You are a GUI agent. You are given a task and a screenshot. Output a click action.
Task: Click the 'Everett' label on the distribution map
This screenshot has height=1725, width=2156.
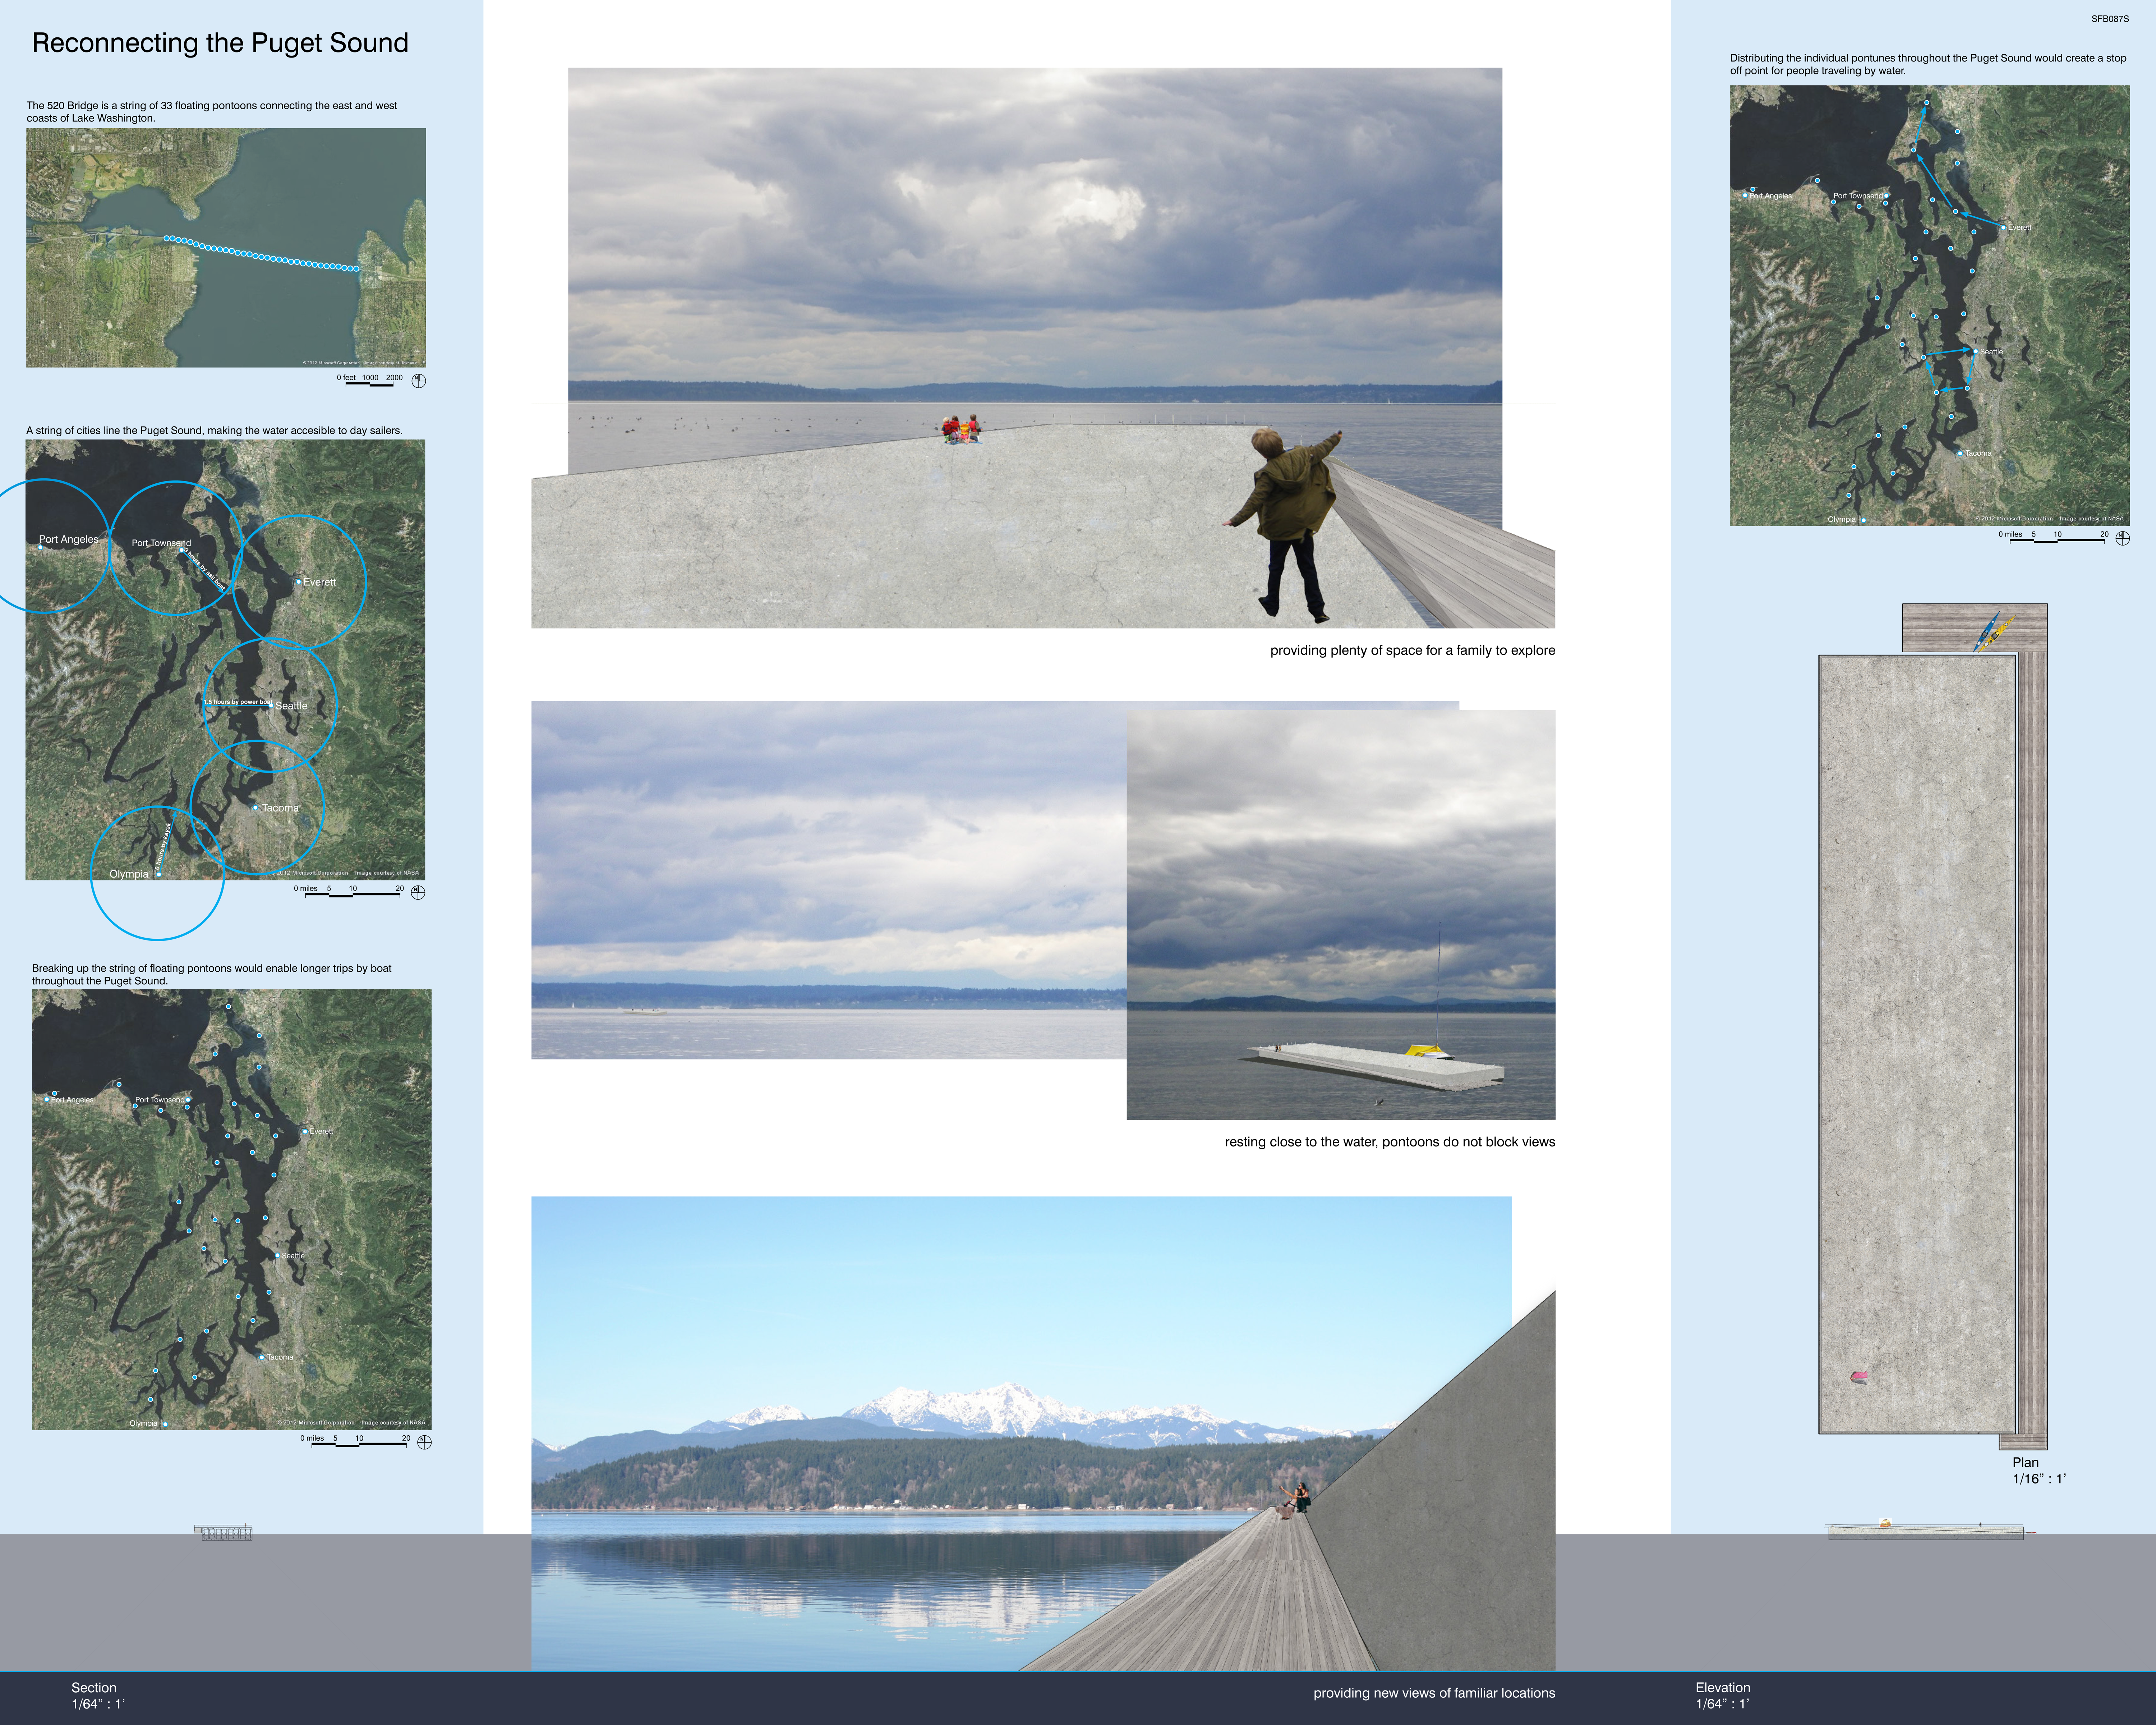click(x=2020, y=228)
